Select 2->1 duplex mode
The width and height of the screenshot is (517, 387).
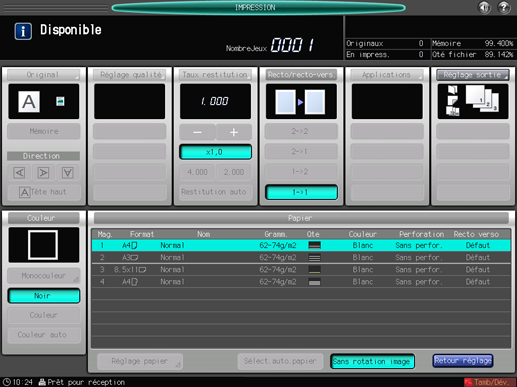click(301, 151)
